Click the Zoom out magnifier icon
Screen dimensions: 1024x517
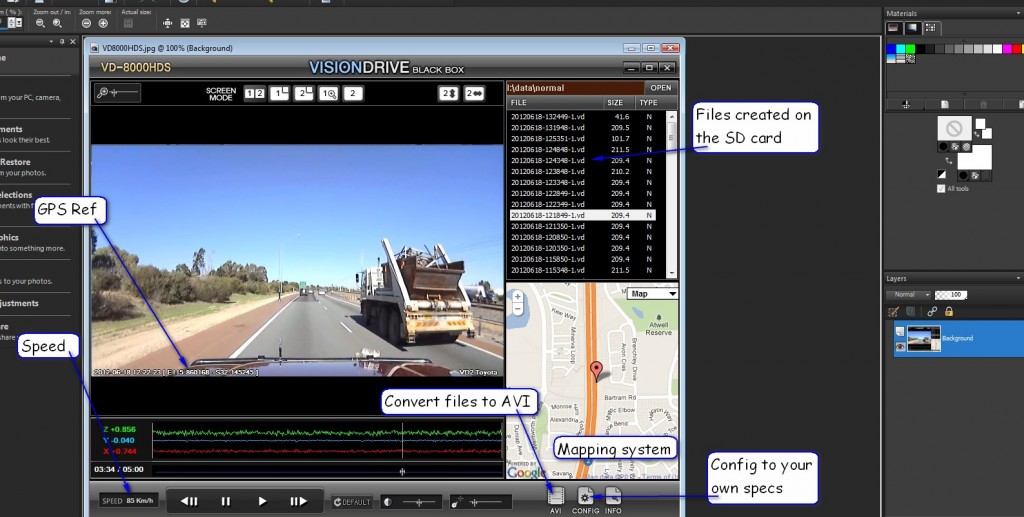40,24
